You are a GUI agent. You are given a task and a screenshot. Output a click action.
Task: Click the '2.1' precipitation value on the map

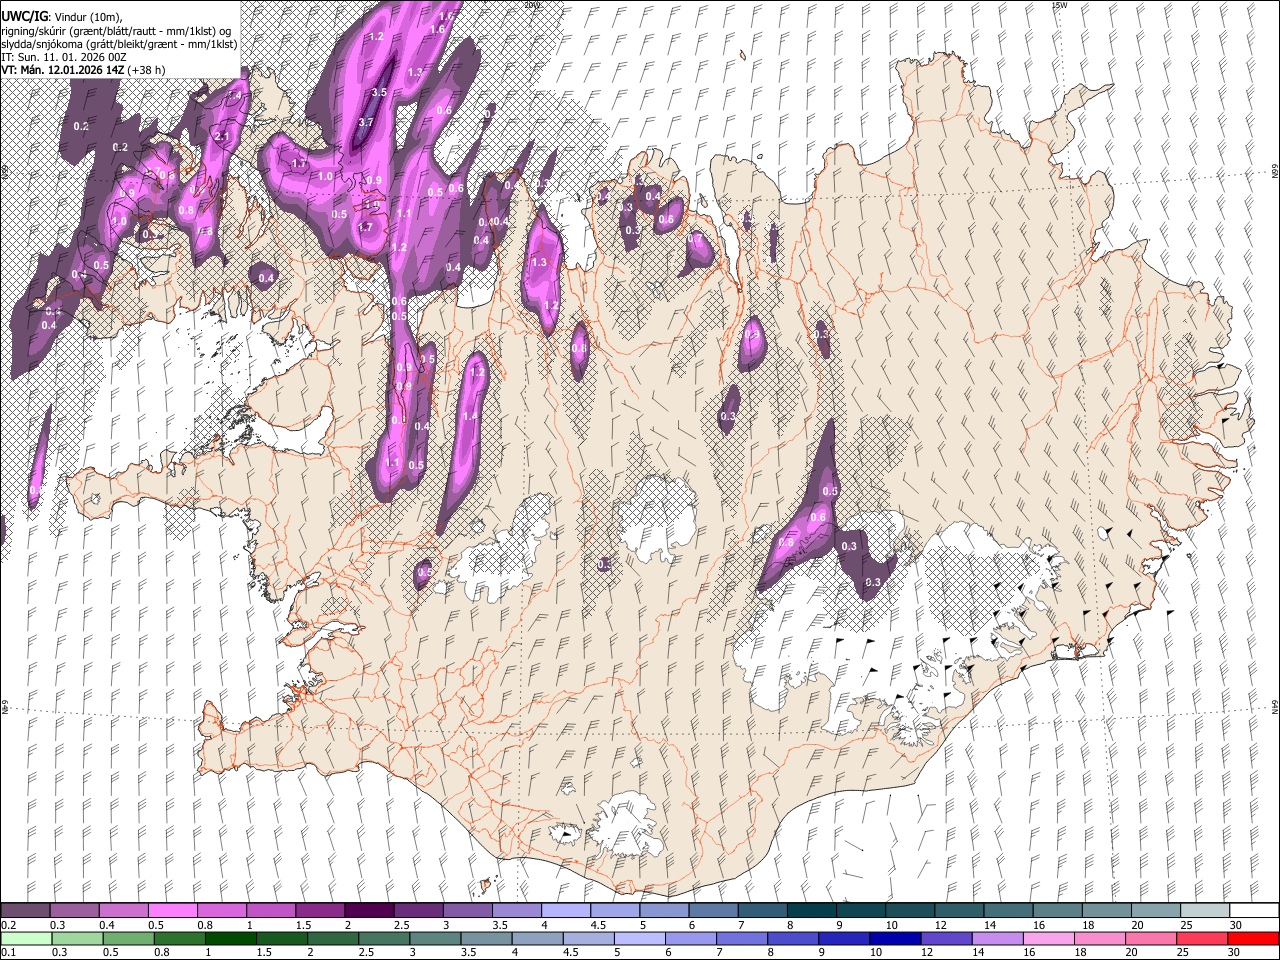coord(223,136)
